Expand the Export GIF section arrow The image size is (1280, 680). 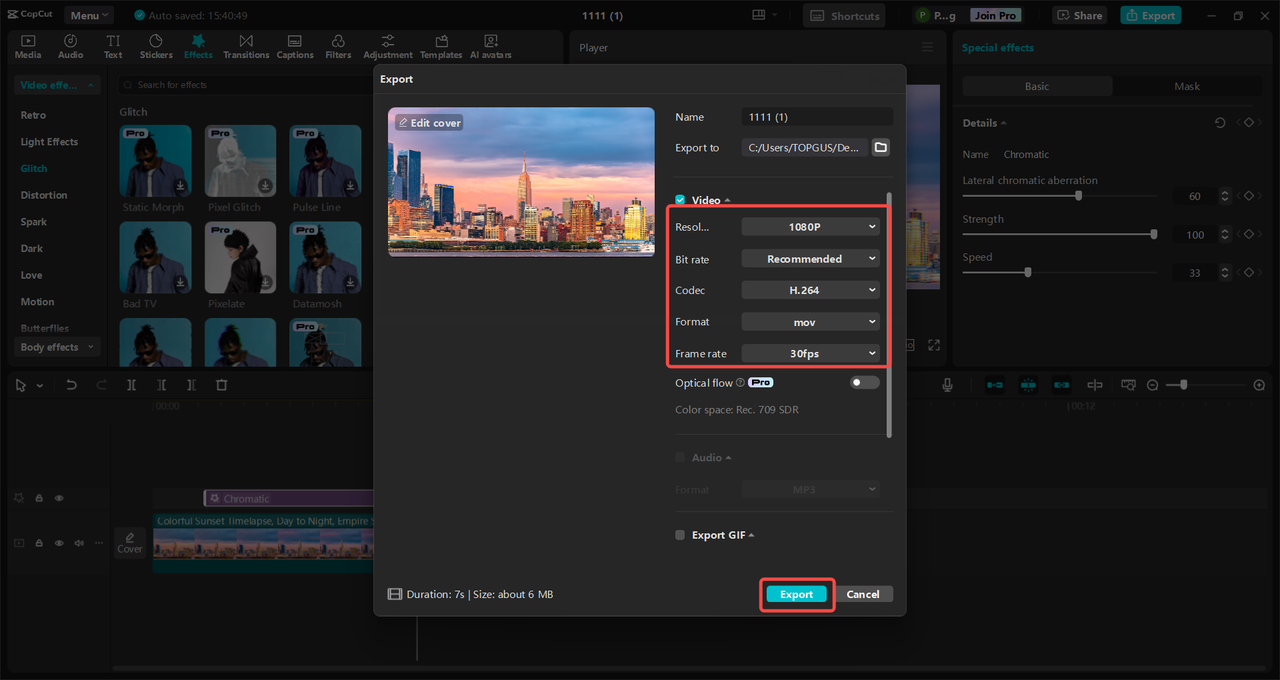752,535
